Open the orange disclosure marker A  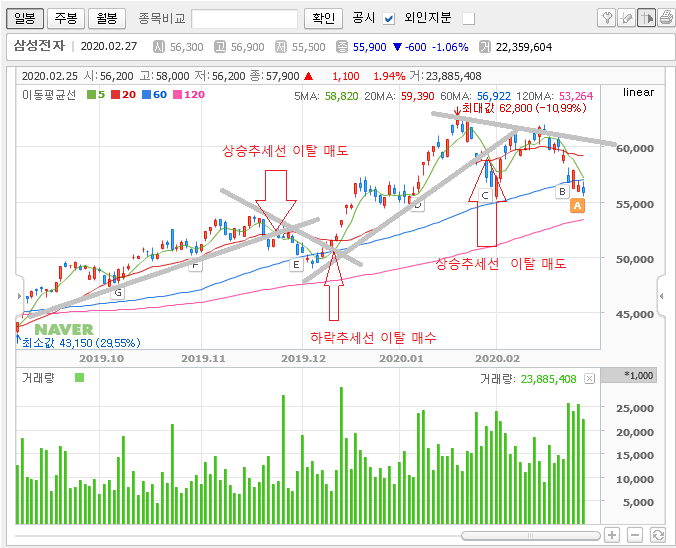(577, 206)
